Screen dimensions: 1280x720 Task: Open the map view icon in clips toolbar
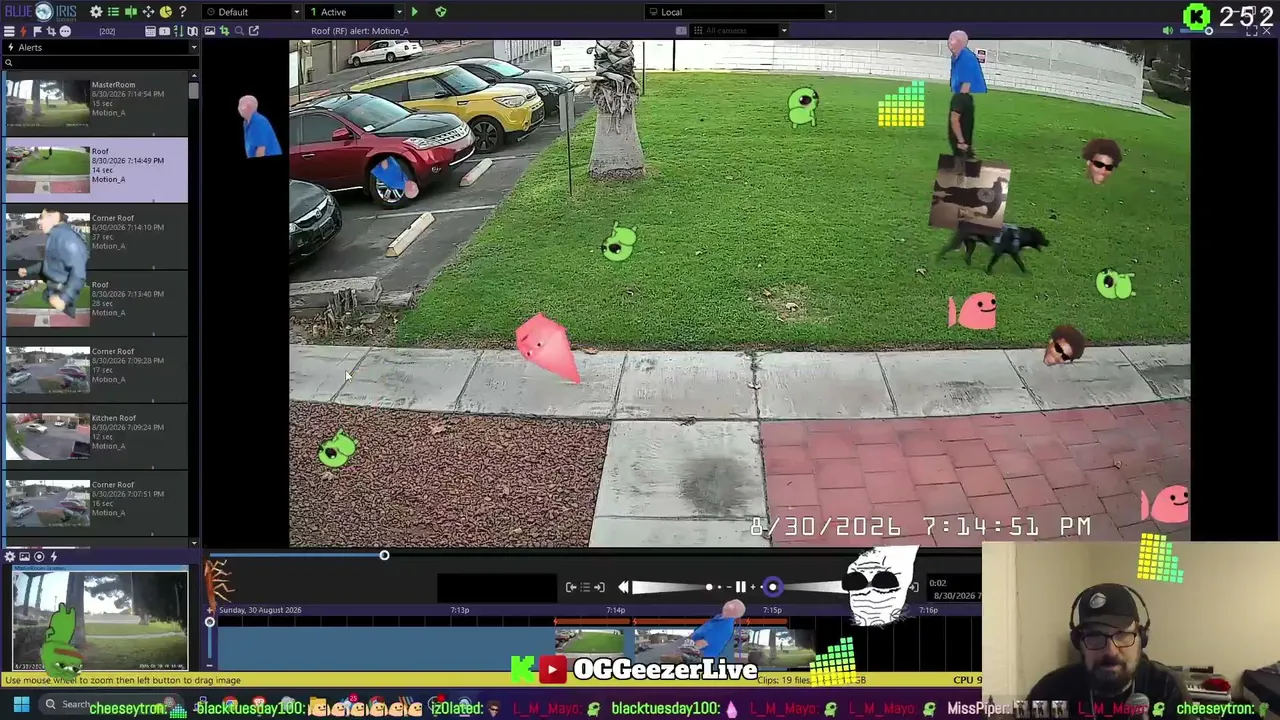(192, 31)
